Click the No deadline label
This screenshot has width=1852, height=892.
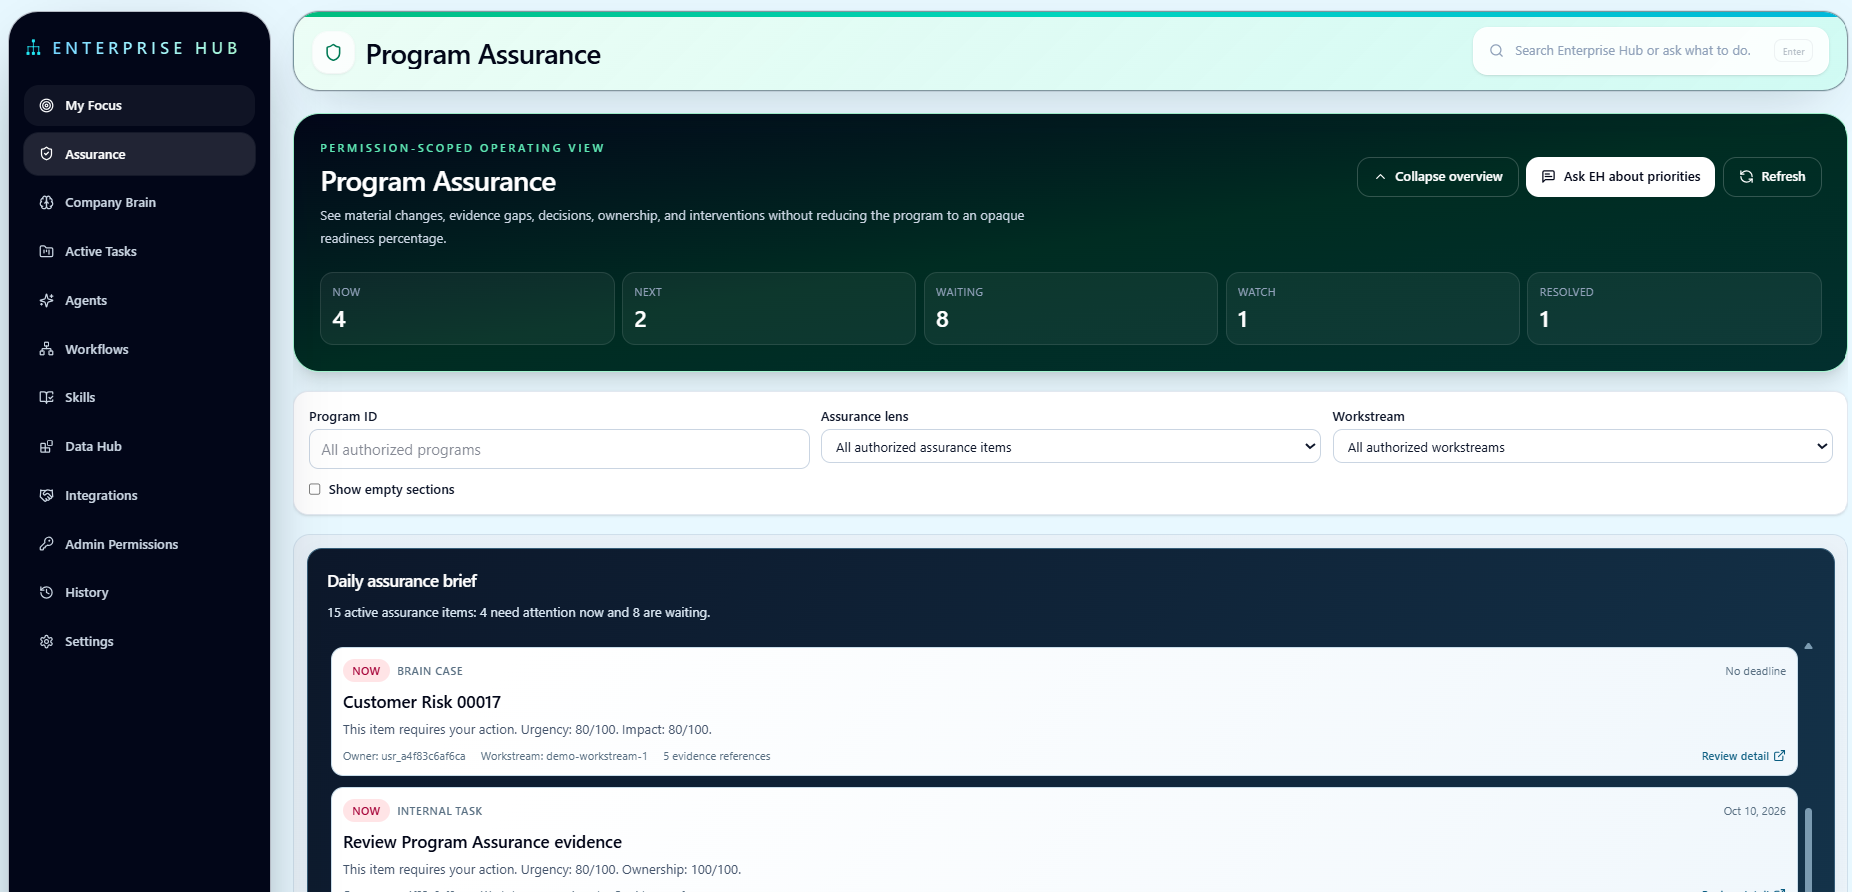click(x=1755, y=671)
